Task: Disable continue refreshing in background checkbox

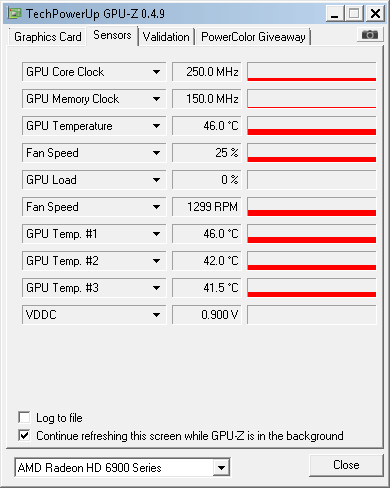Action: tap(24, 435)
